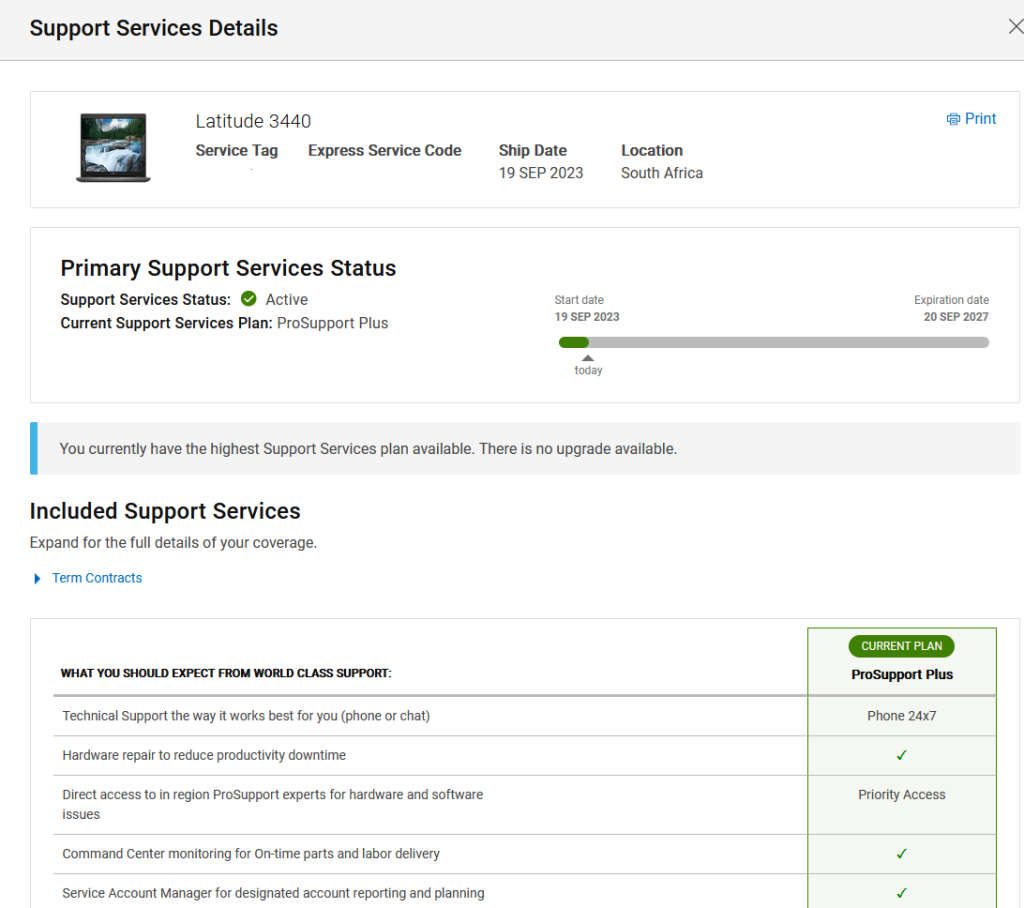1024x908 pixels.
Task: Click the ProSupport Plus column header
Action: coord(901,675)
